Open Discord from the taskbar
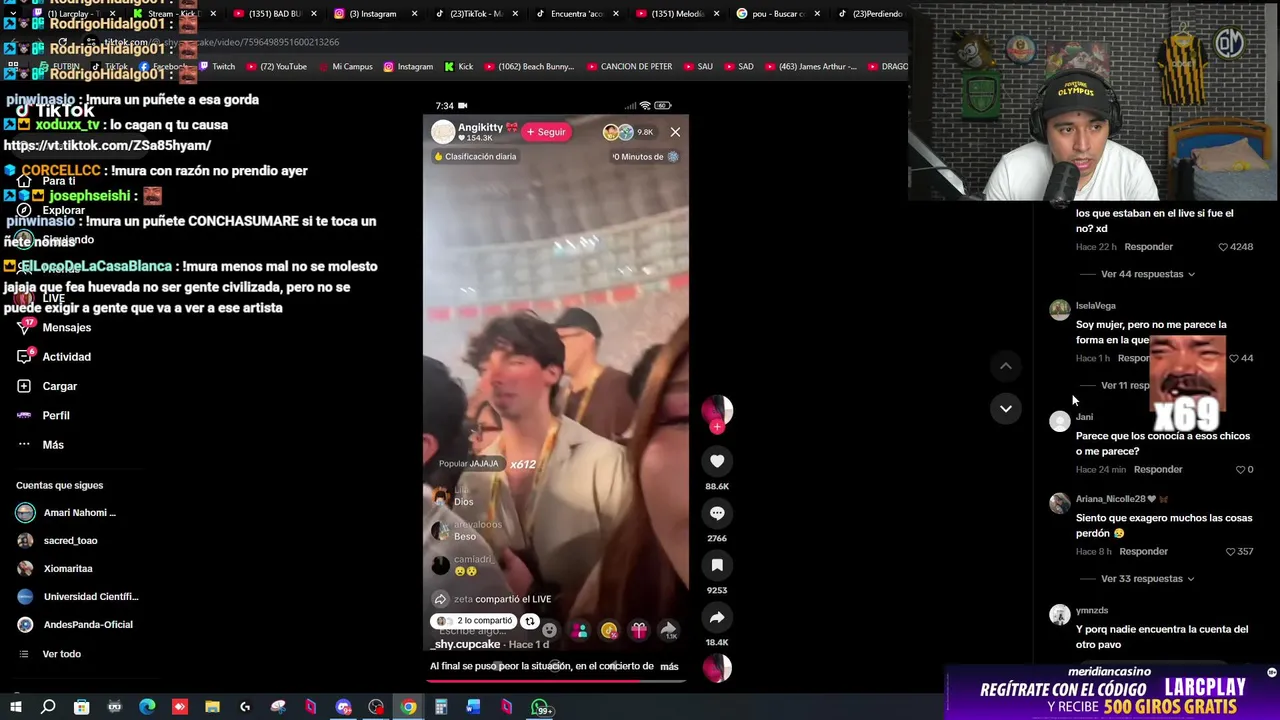The height and width of the screenshot is (720, 1280). (343, 708)
